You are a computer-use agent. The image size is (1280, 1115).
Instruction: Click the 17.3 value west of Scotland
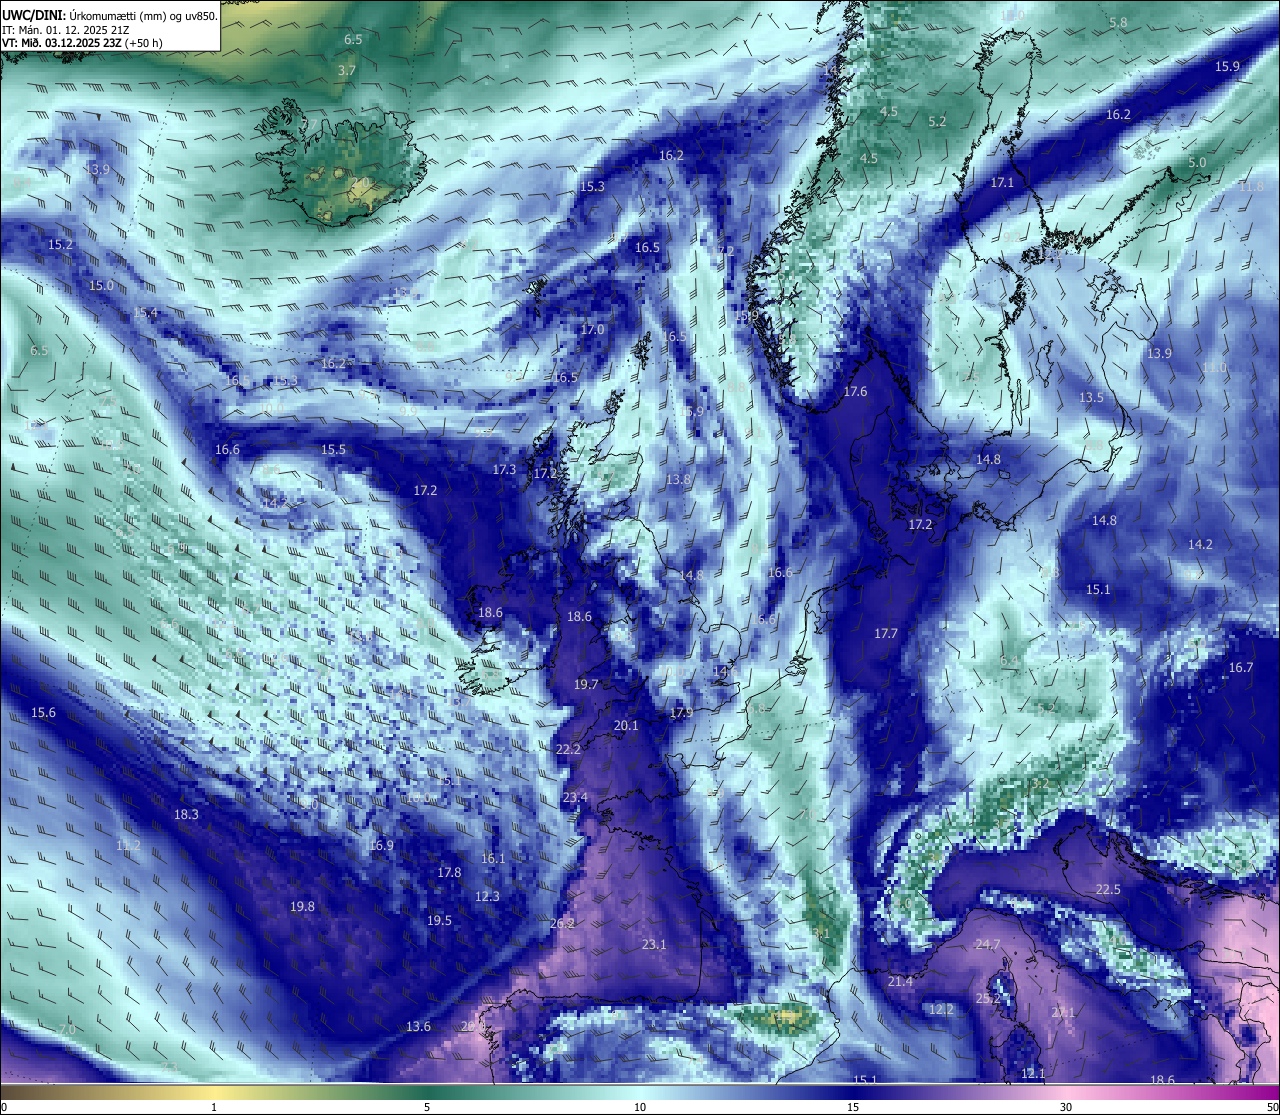pyautogui.click(x=504, y=469)
